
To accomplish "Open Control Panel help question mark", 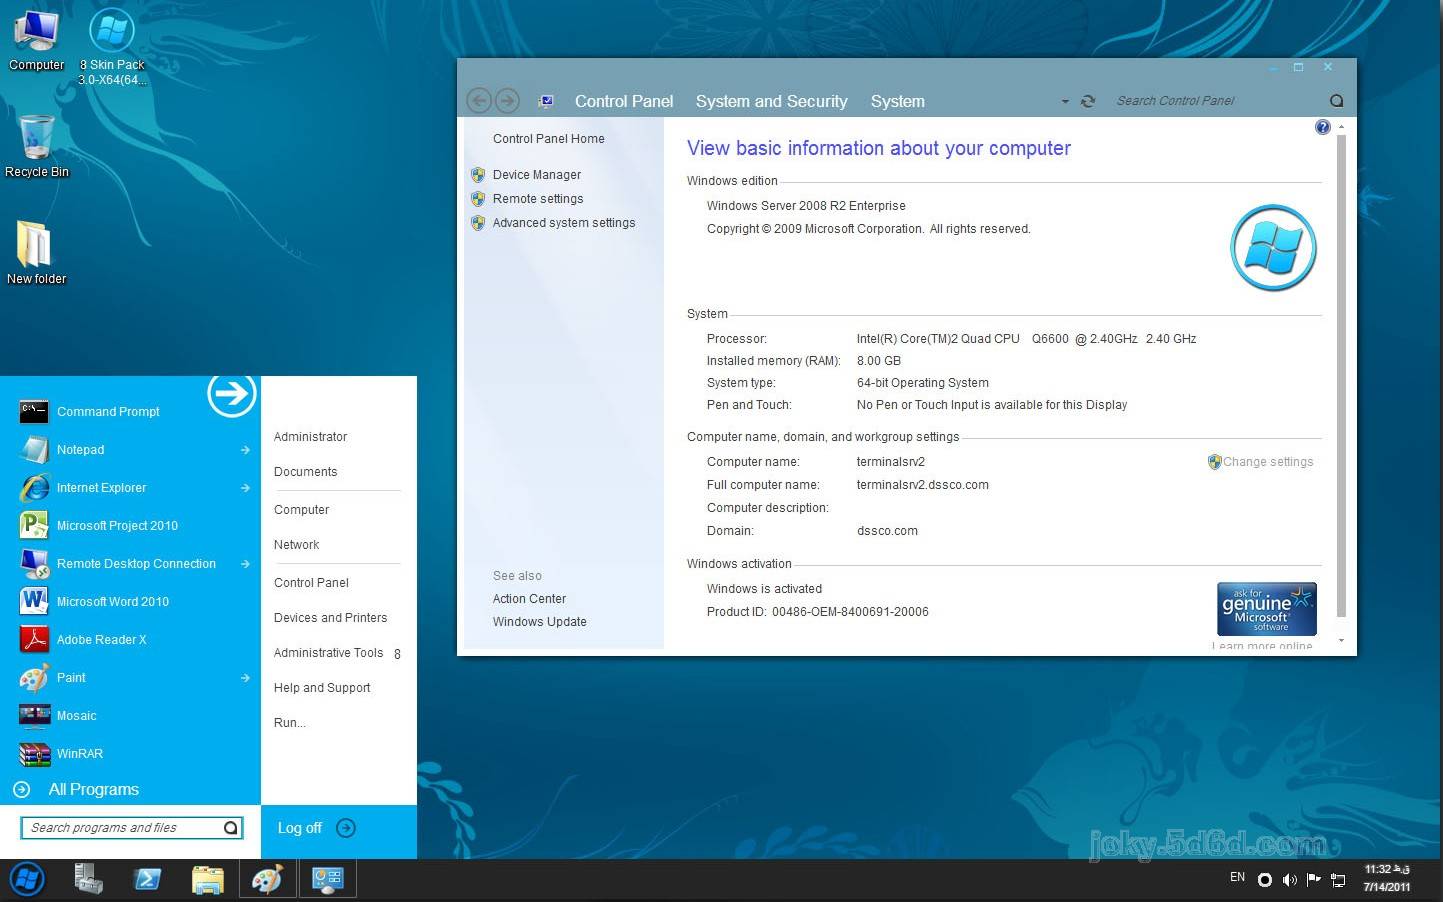I will point(1323,127).
